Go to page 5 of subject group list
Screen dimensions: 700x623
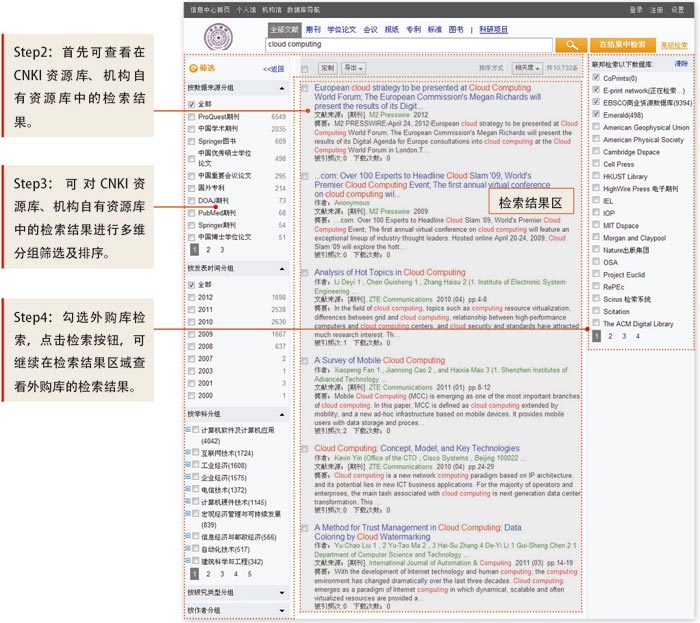pos(250,574)
